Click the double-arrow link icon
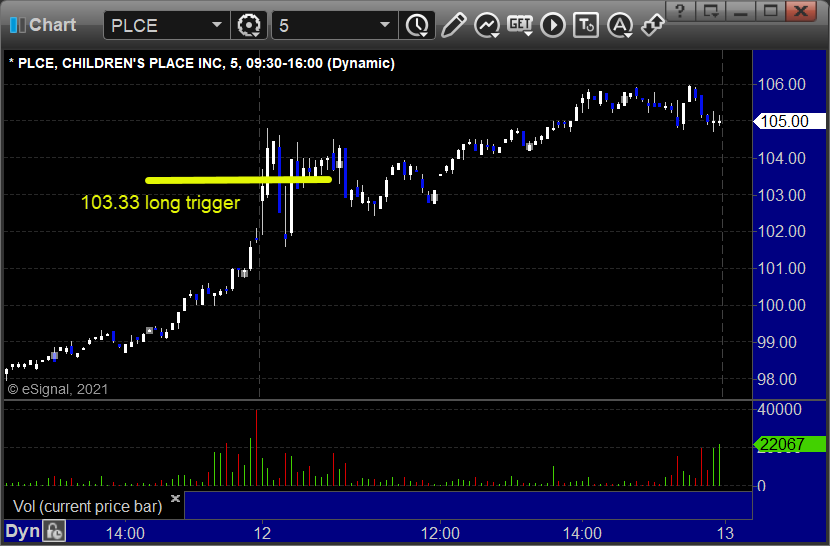 pos(653,25)
